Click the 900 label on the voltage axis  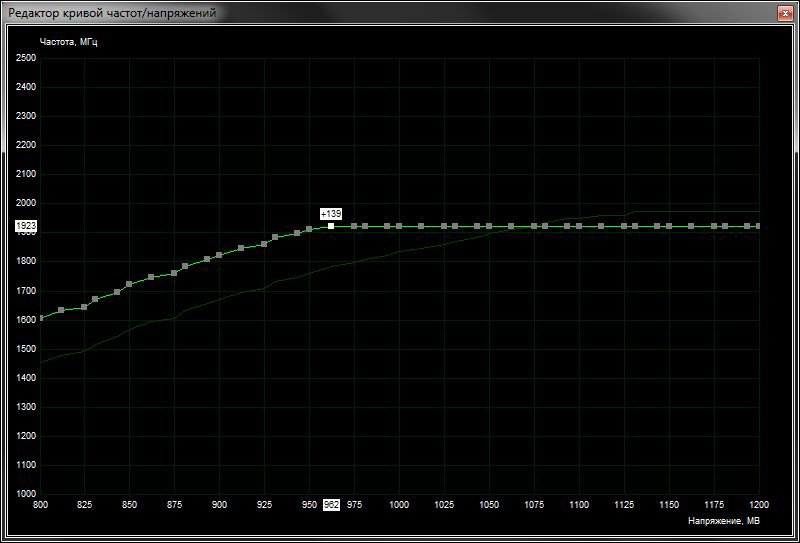tap(219, 504)
